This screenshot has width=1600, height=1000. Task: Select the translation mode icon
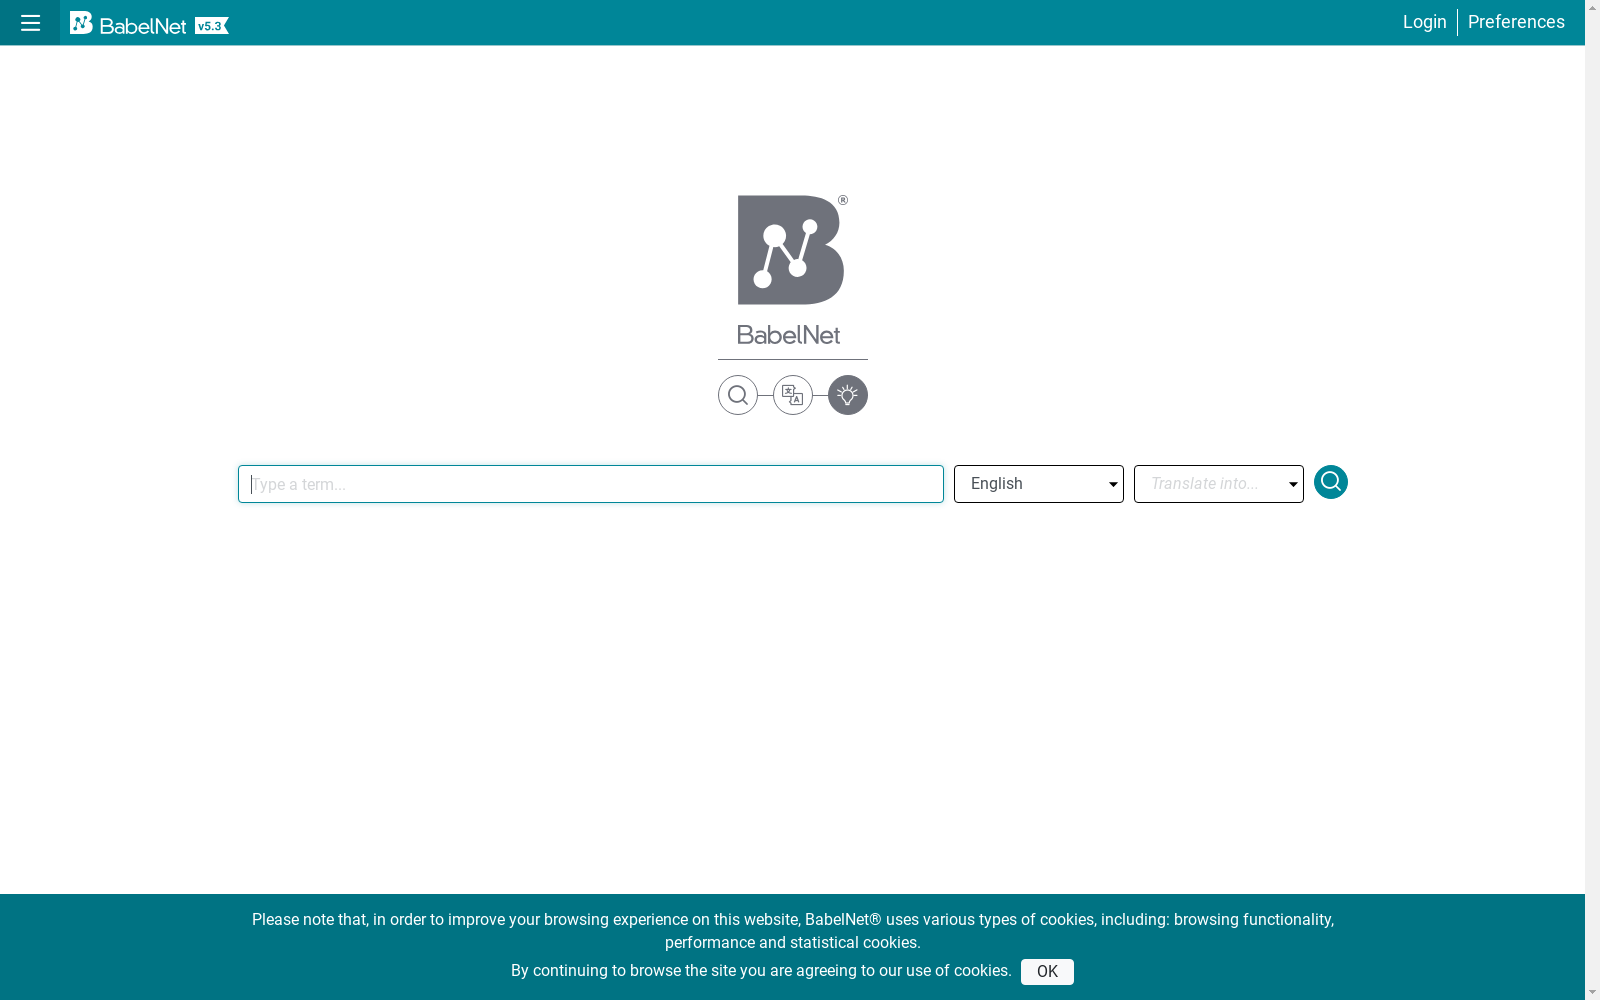[793, 395]
